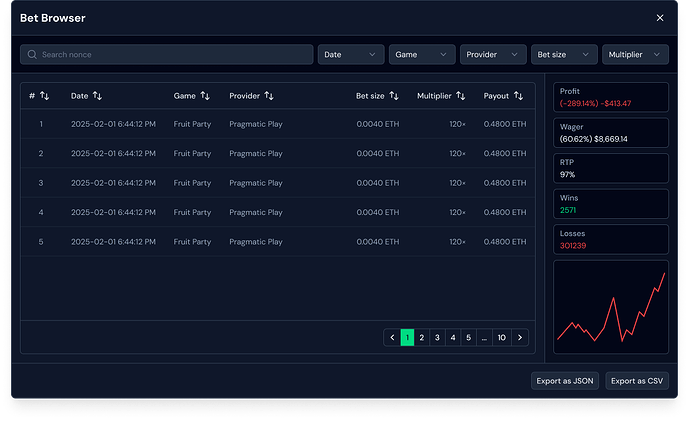Open the Bet size filter dropdown

(565, 54)
